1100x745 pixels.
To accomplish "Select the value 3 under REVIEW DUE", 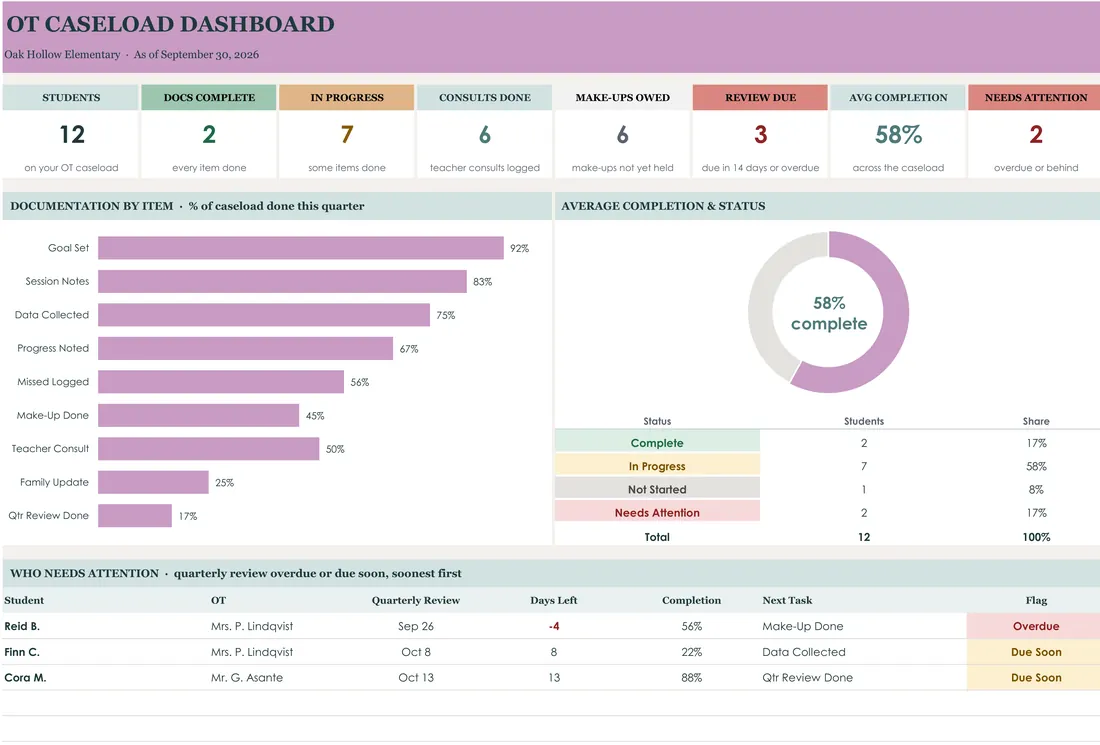I will coord(760,134).
